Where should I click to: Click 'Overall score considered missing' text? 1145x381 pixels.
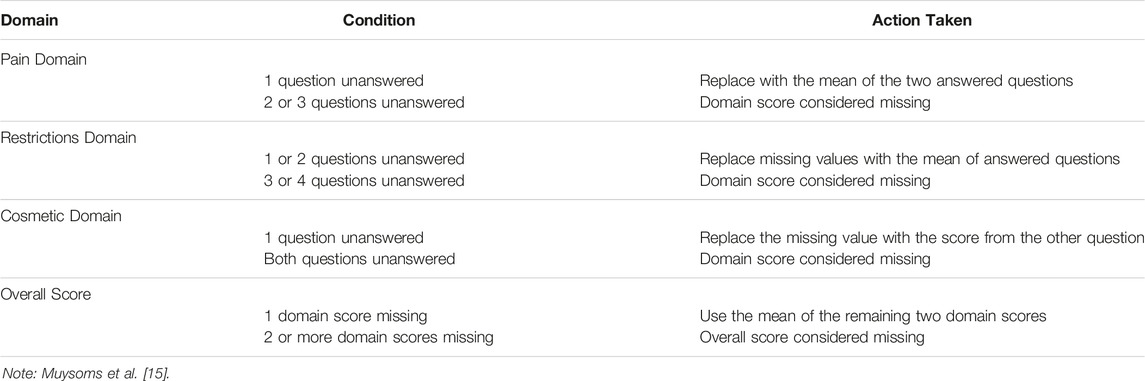[812, 338]
